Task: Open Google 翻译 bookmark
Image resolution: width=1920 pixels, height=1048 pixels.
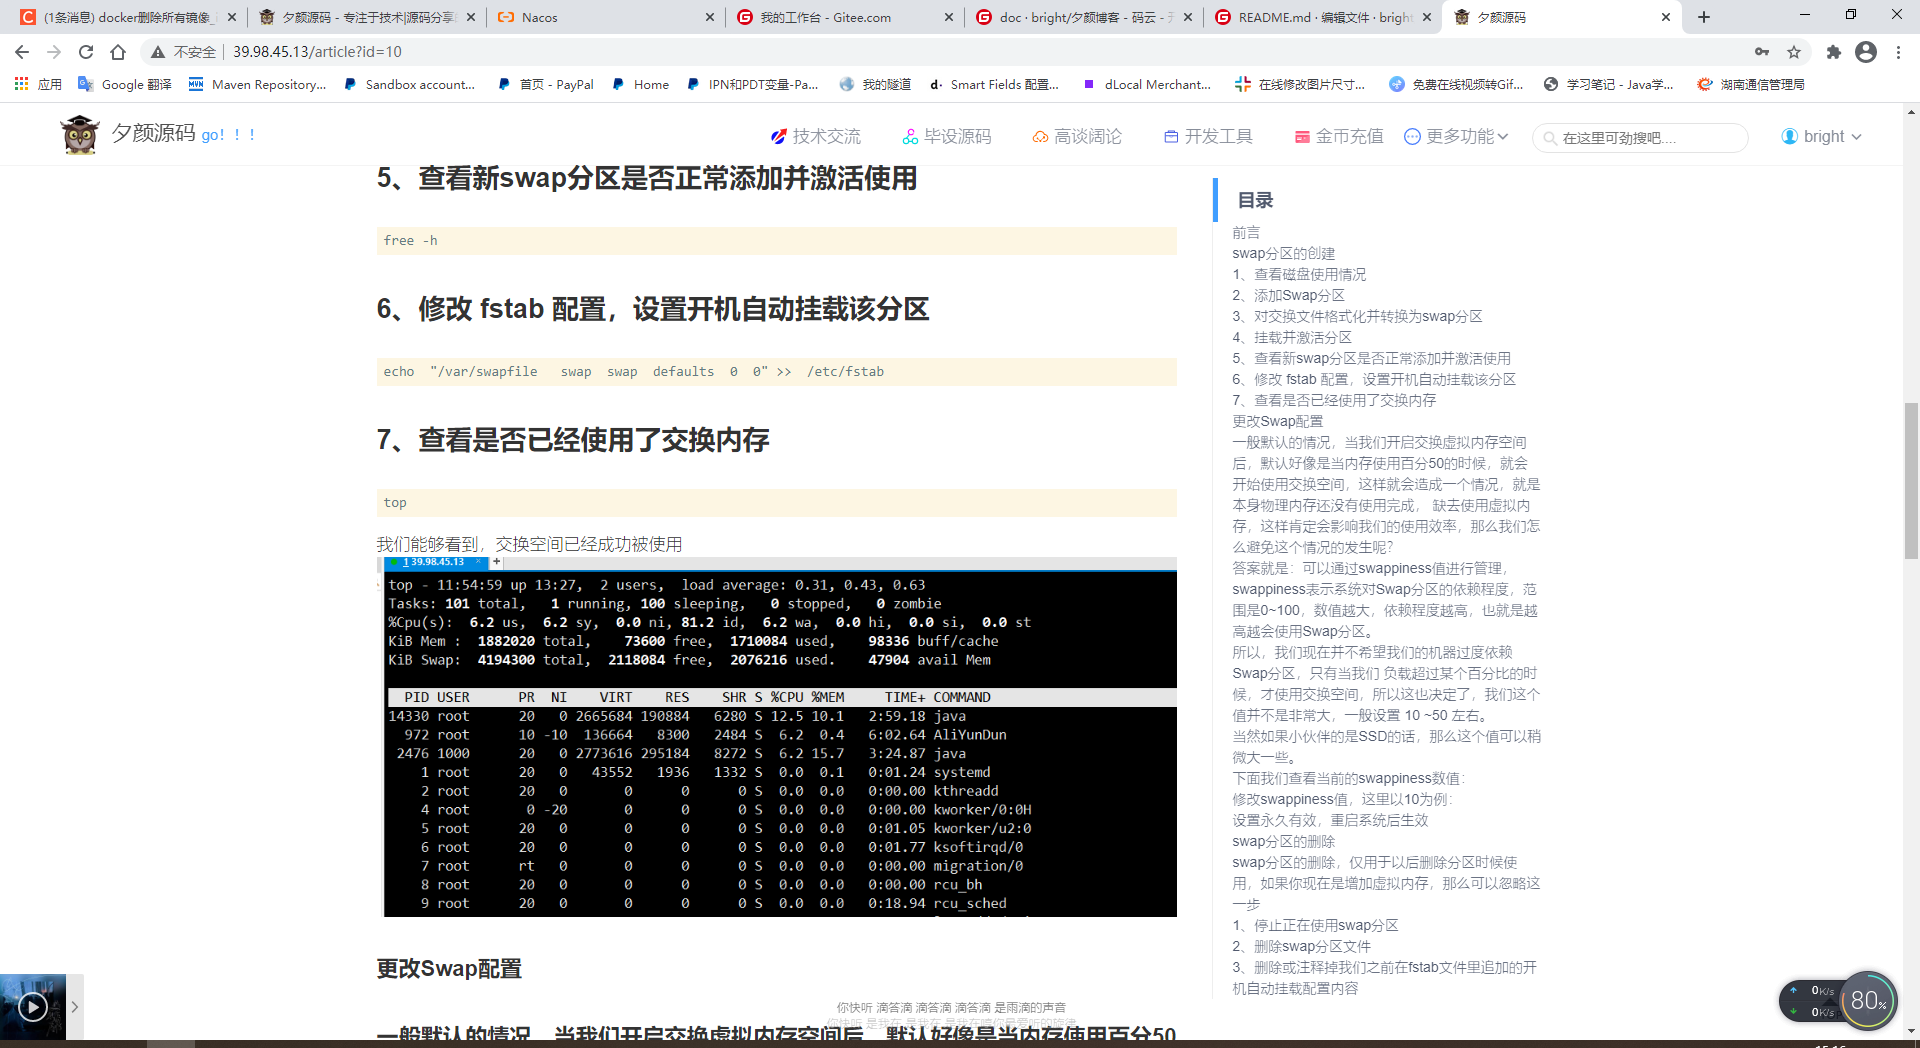Action: [125, 84]
